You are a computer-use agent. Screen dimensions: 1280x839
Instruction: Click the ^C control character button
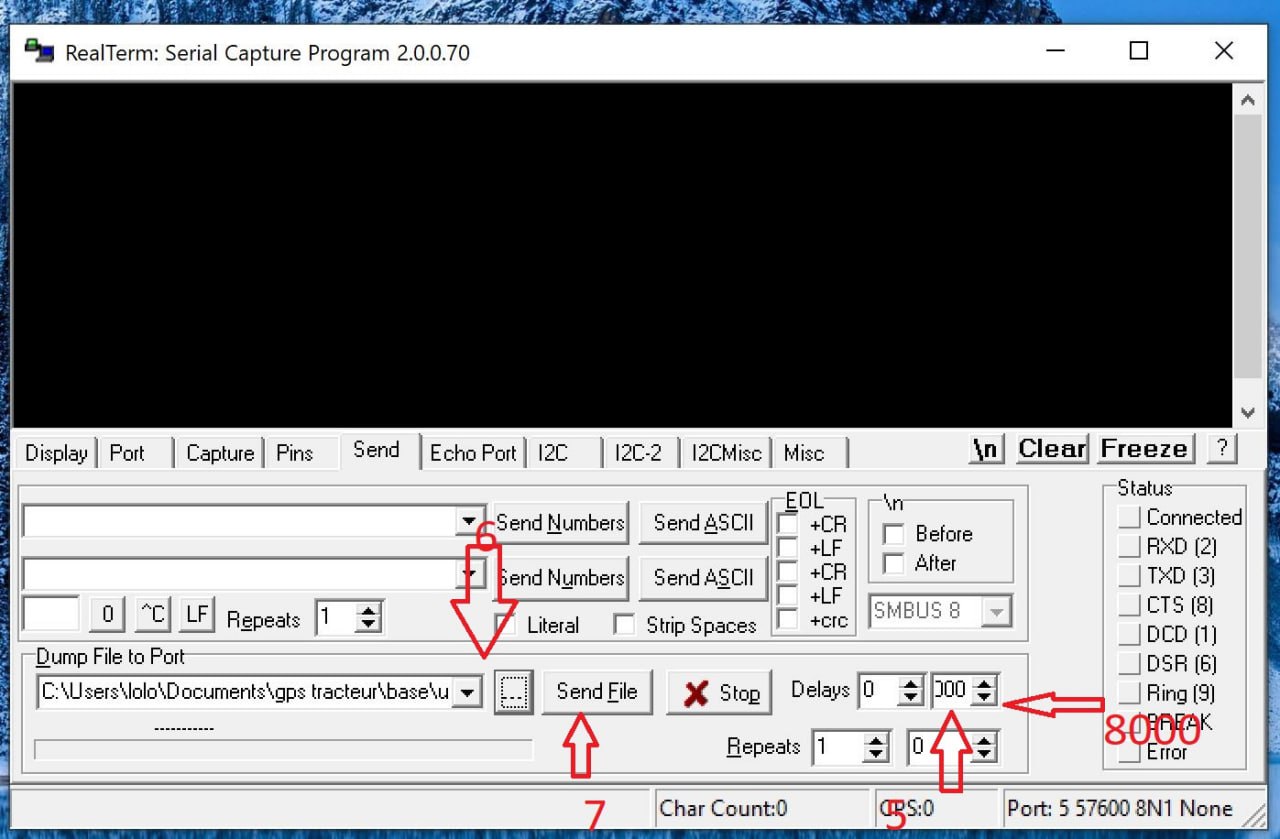153,614
